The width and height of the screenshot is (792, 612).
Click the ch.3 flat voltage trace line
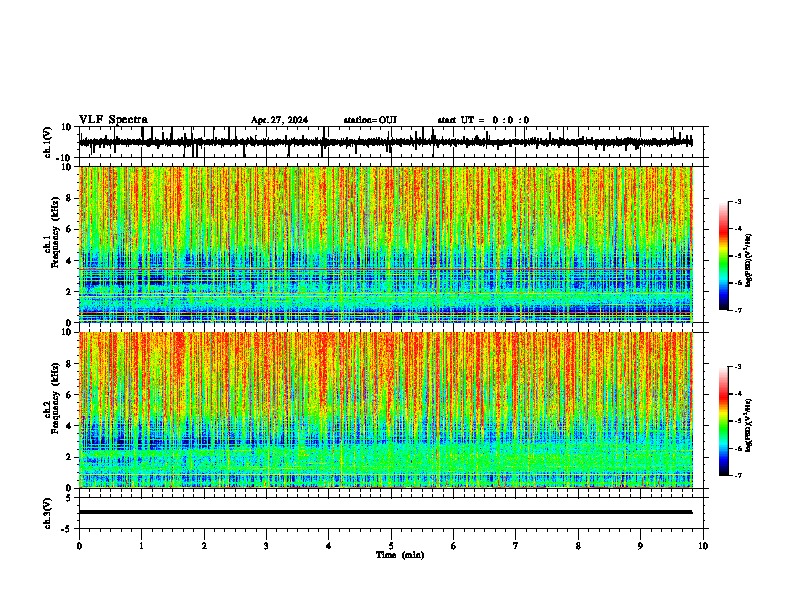pyautogui.click(x=385, y=512)
